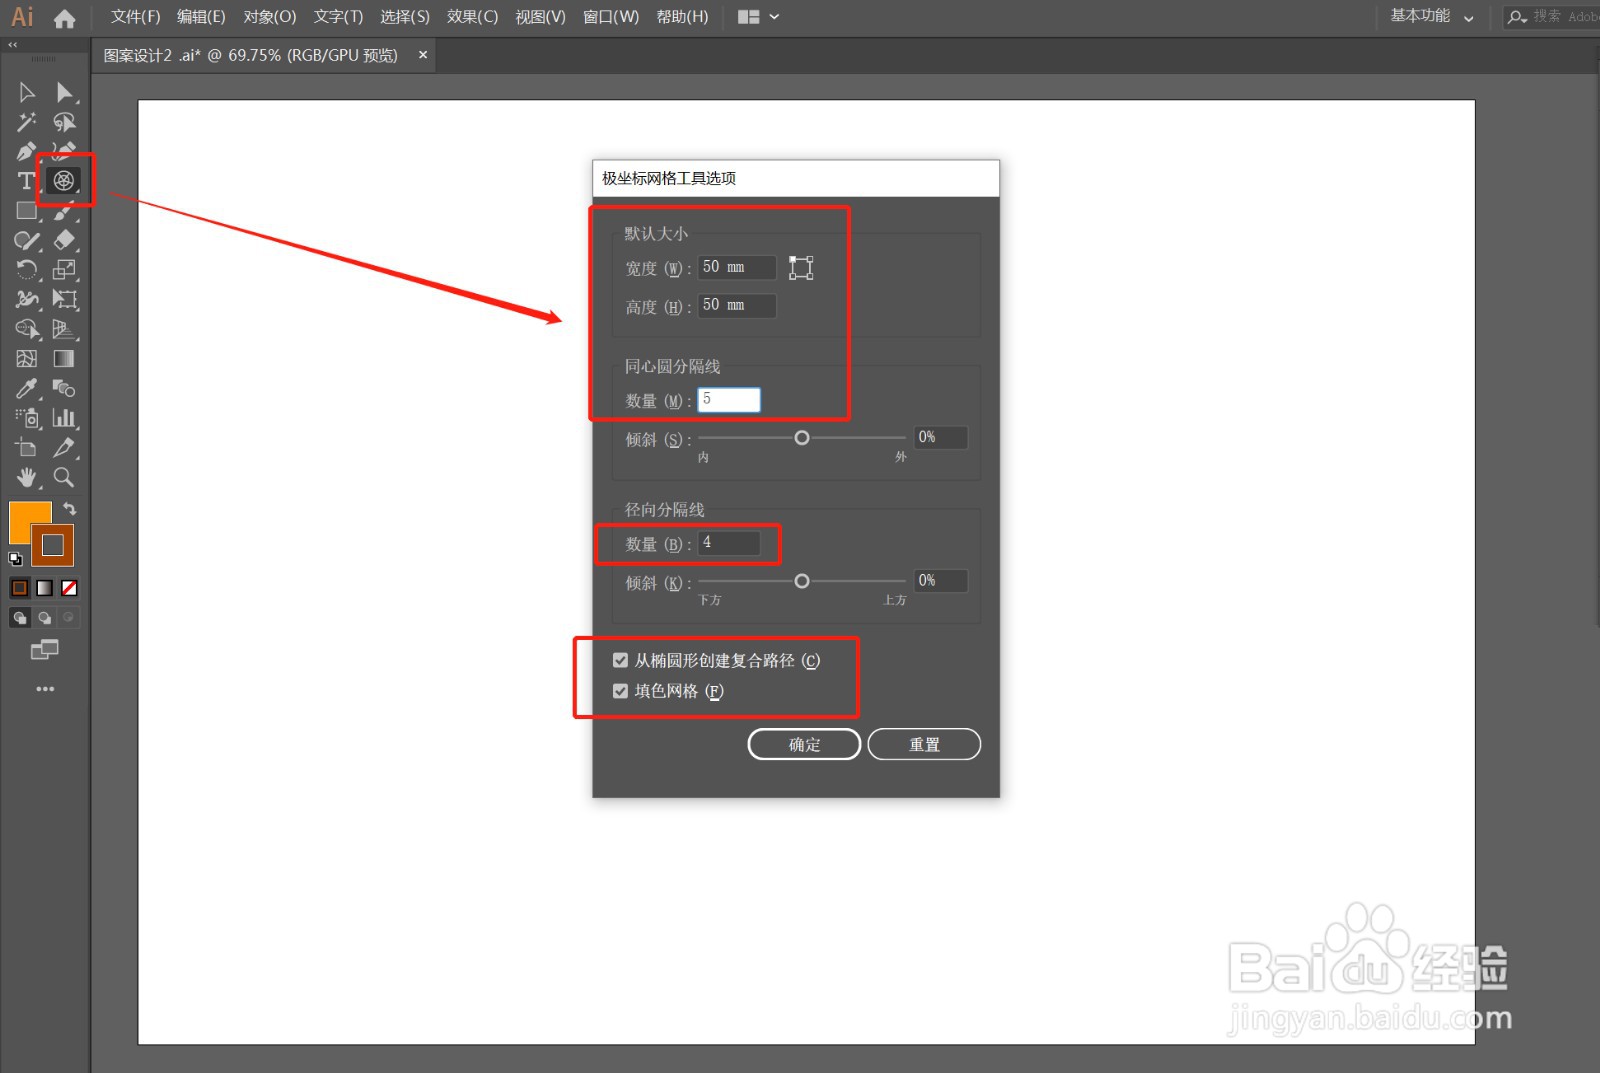
Task: Set paint type to Color
Action: coord(20,588)
